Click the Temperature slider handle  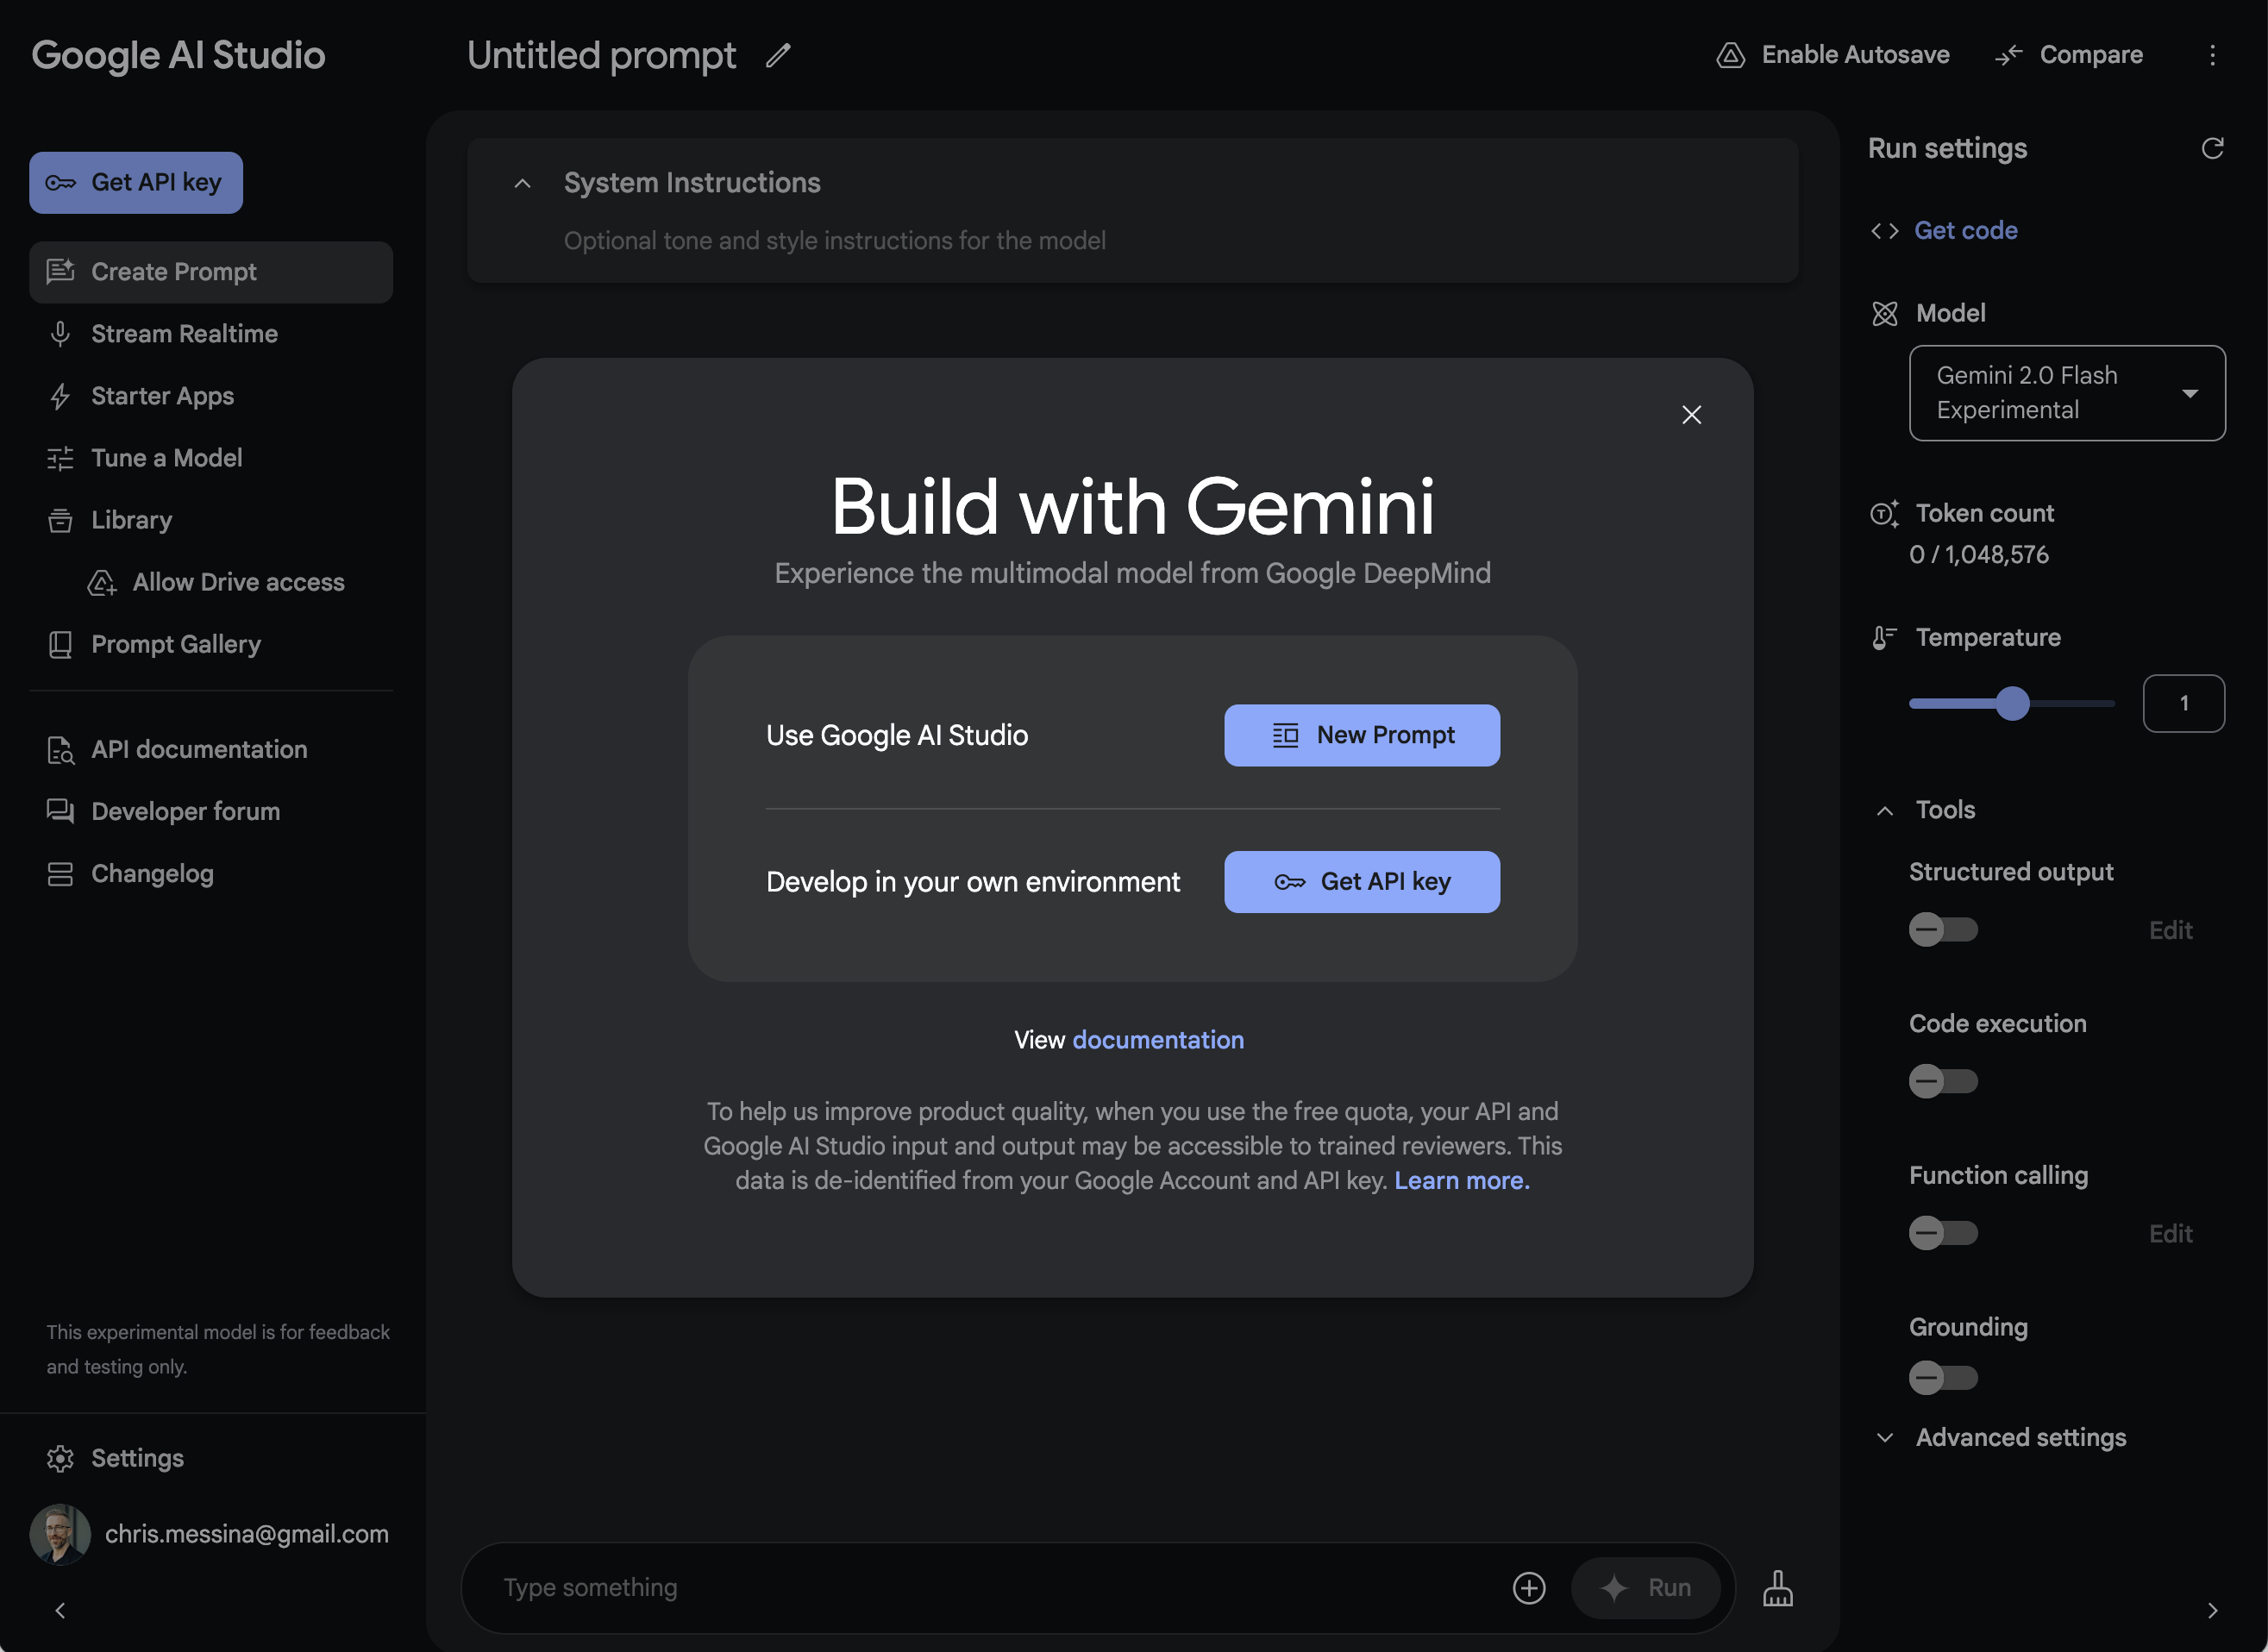click(2012, 703)
